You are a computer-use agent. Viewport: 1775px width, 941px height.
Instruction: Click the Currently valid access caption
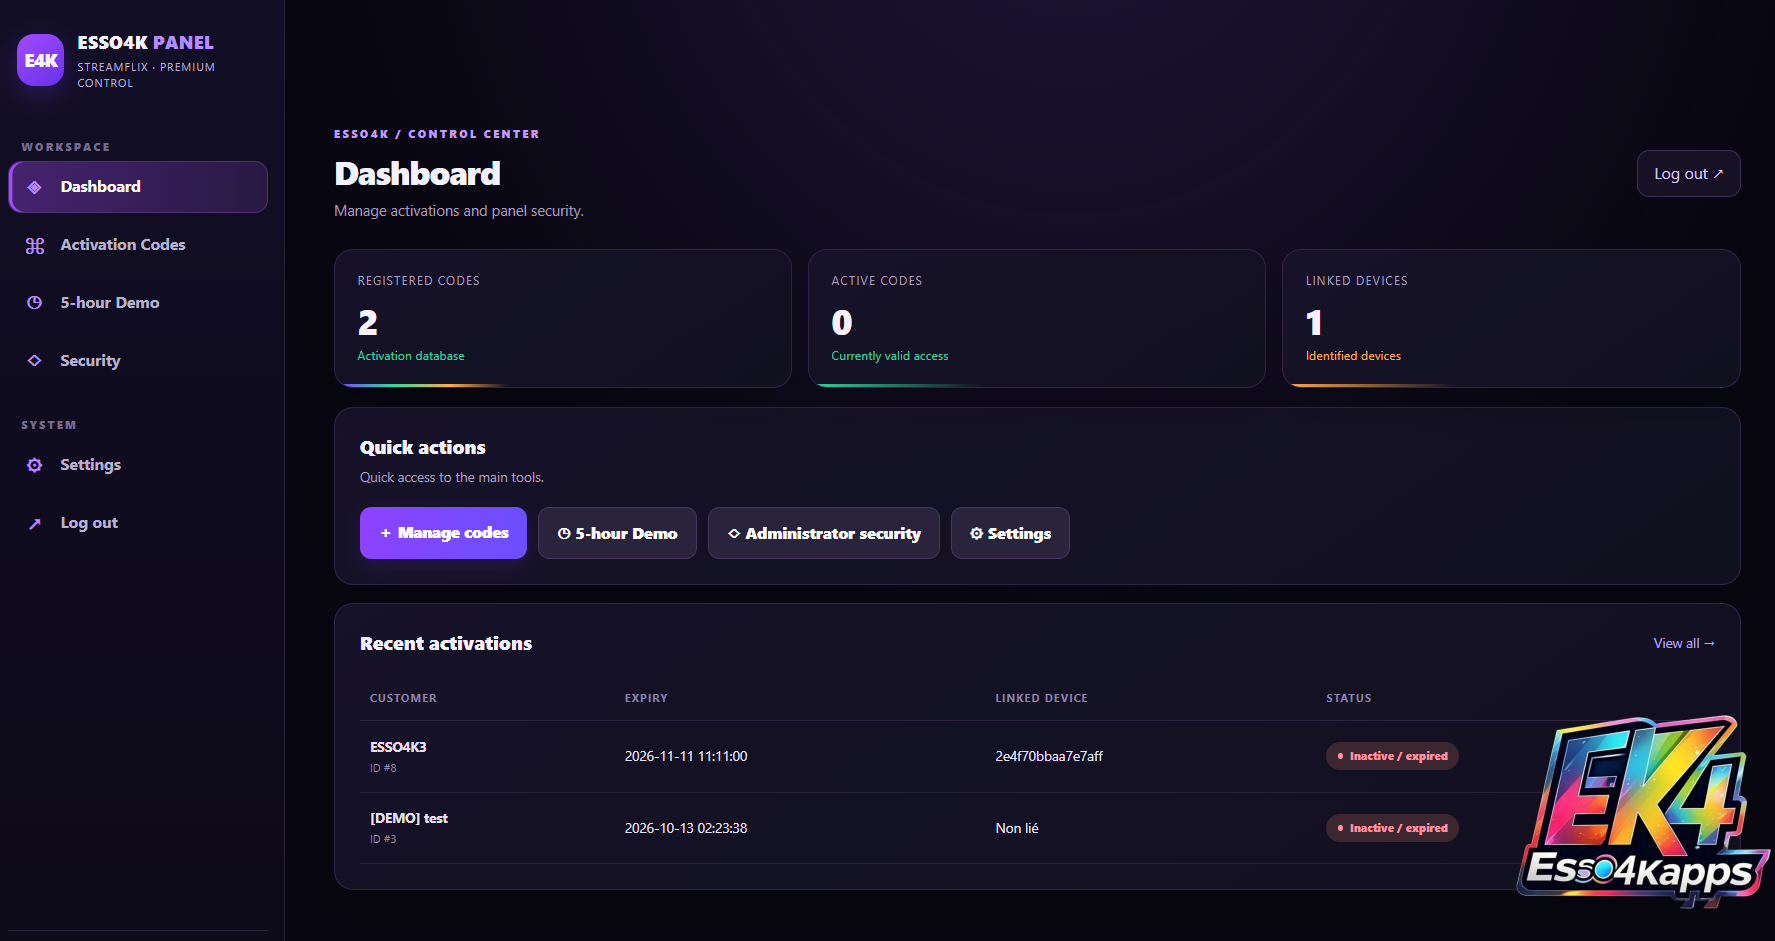(x=890, y=356)
